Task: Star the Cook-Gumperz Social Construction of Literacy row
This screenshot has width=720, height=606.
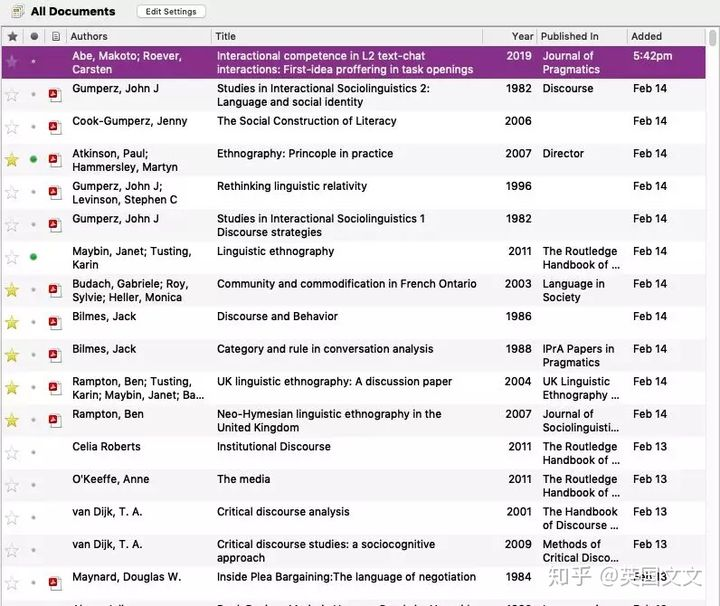Action: 12,127
